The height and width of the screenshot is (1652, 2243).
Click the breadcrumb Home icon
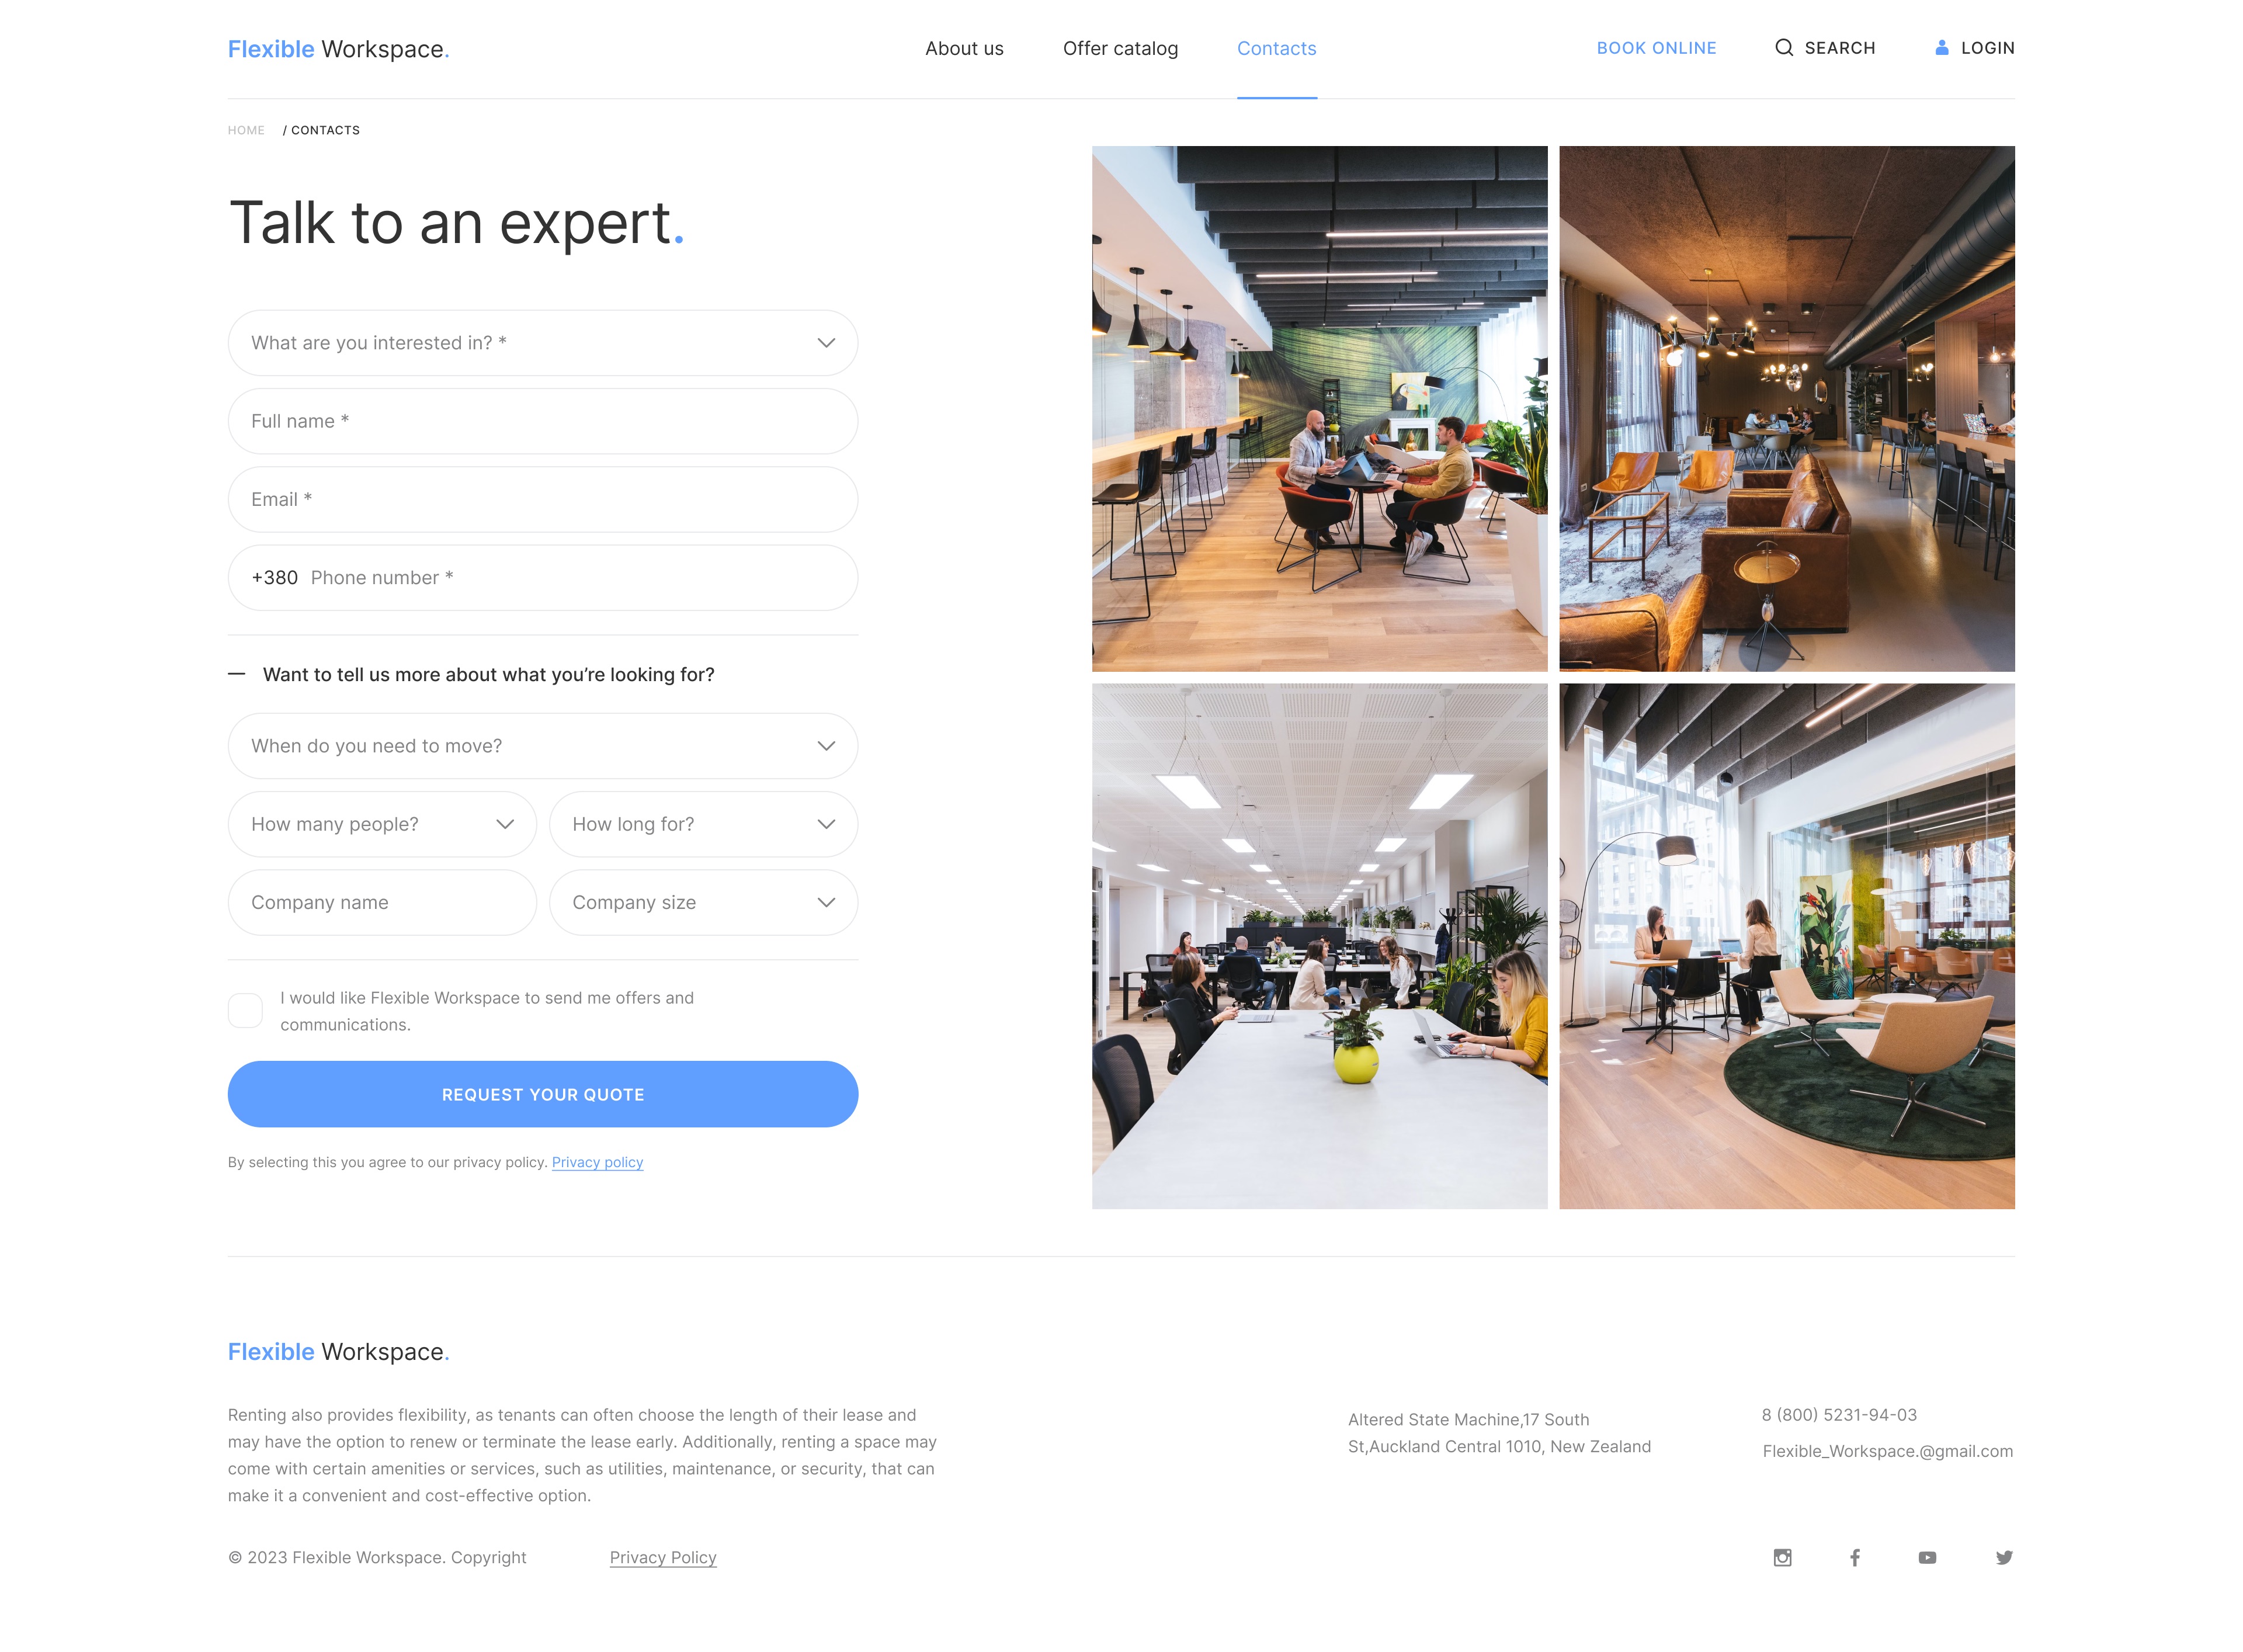click(x=245, y=129)
